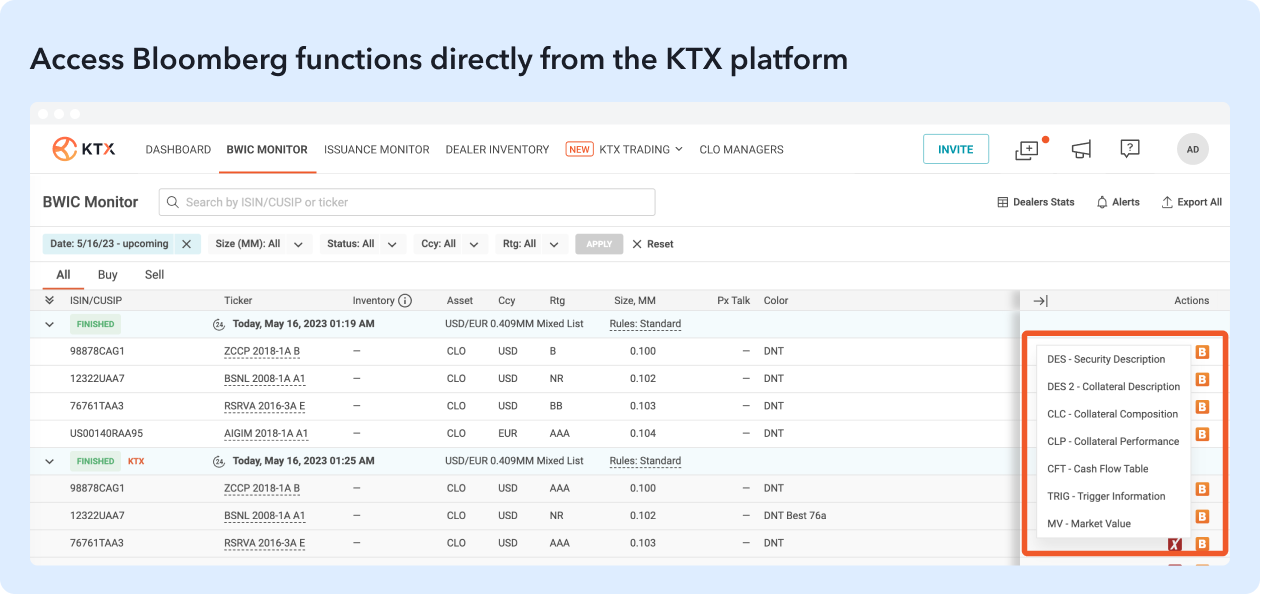1261x595 pixels.
Task: Open ZCCP 2018-1A B ticker in 01:19 group
Action: coord(262,352)
